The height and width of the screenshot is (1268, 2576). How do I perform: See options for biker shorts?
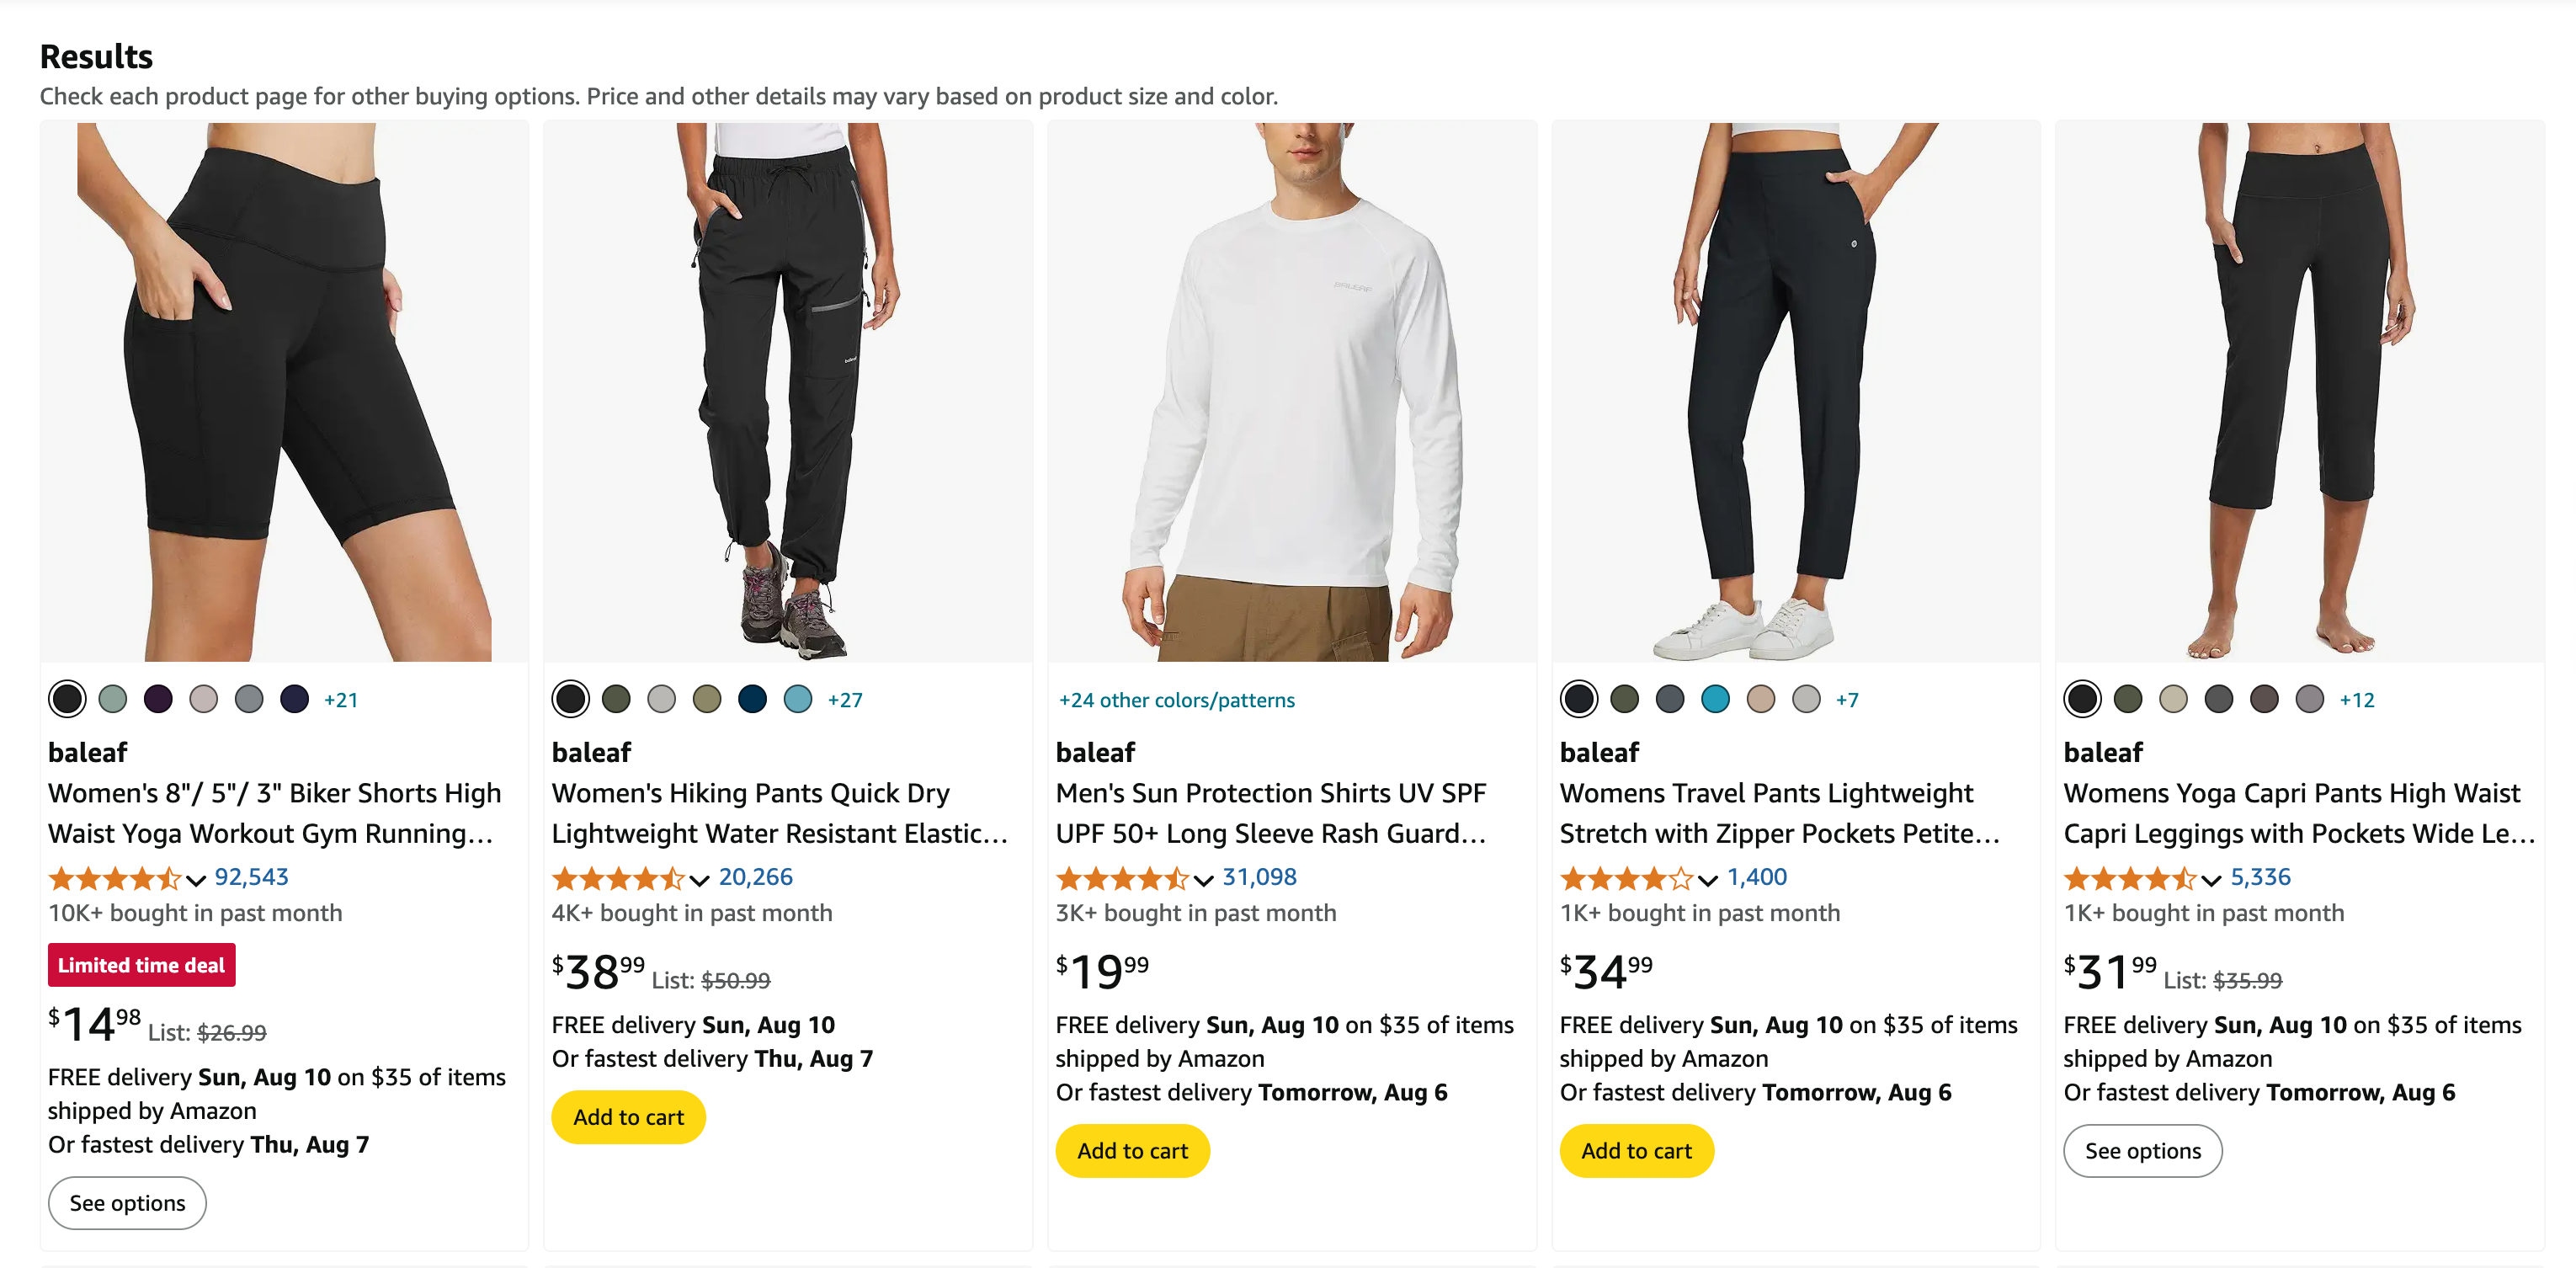[x=127, y=1203]
